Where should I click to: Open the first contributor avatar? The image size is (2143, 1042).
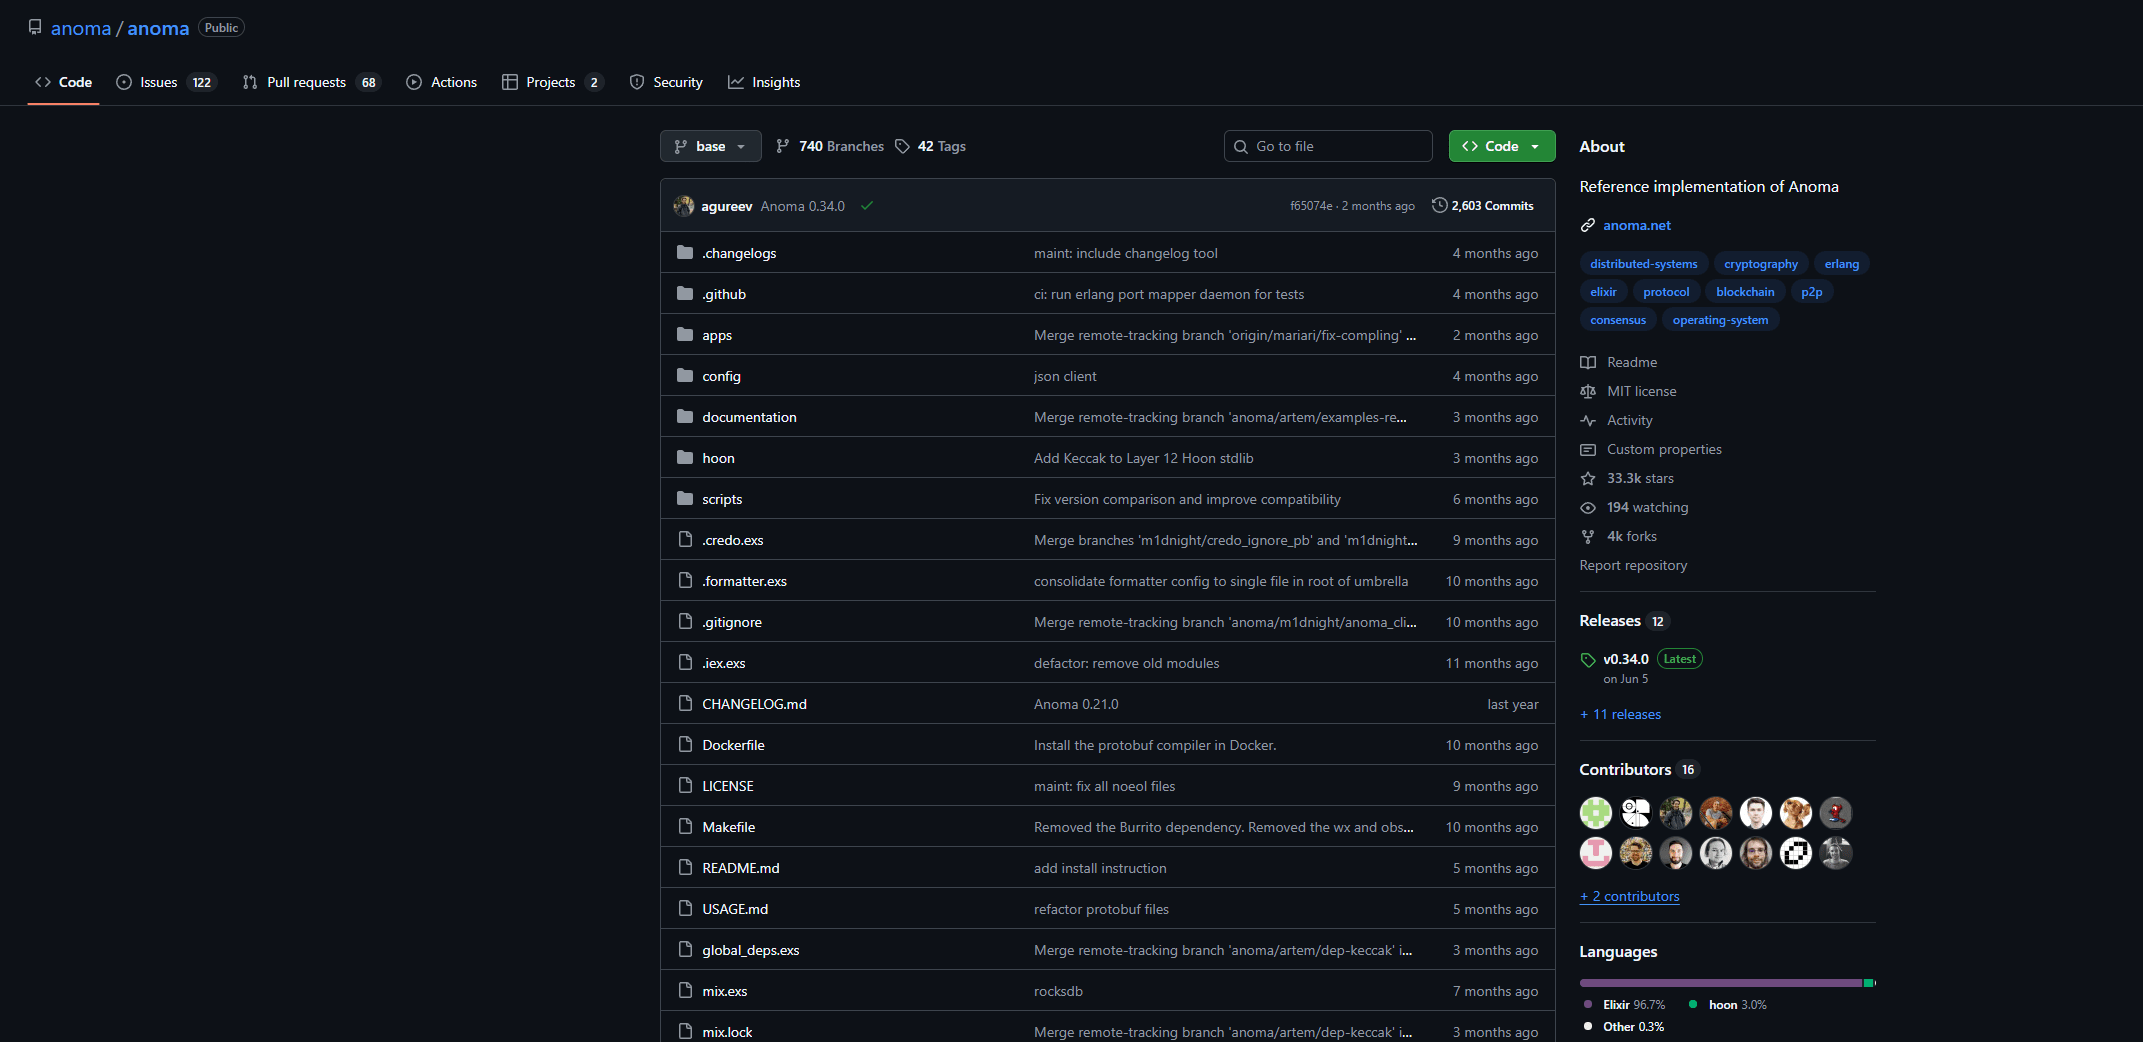coord(1595,813)
